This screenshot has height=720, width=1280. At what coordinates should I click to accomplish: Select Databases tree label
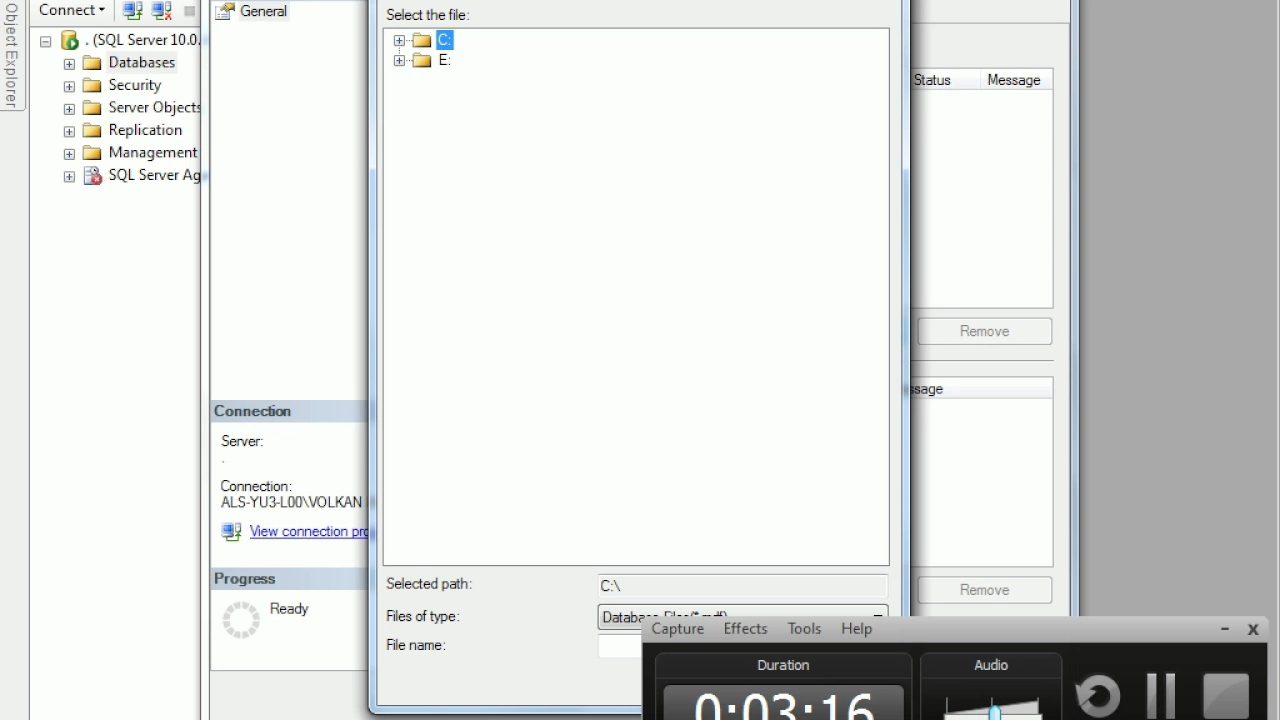pos(142,62)
